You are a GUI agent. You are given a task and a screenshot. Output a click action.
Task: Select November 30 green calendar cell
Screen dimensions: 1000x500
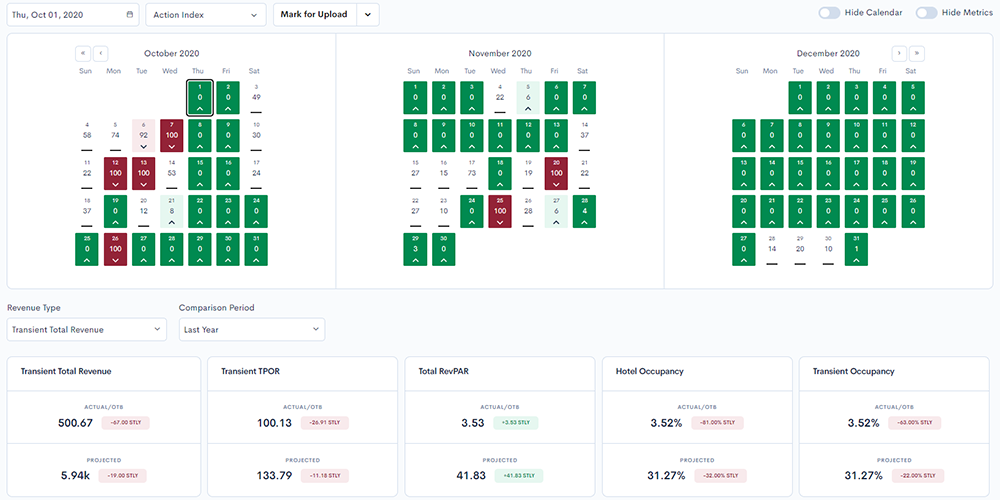pyautogui.click(x=443, y=249)
